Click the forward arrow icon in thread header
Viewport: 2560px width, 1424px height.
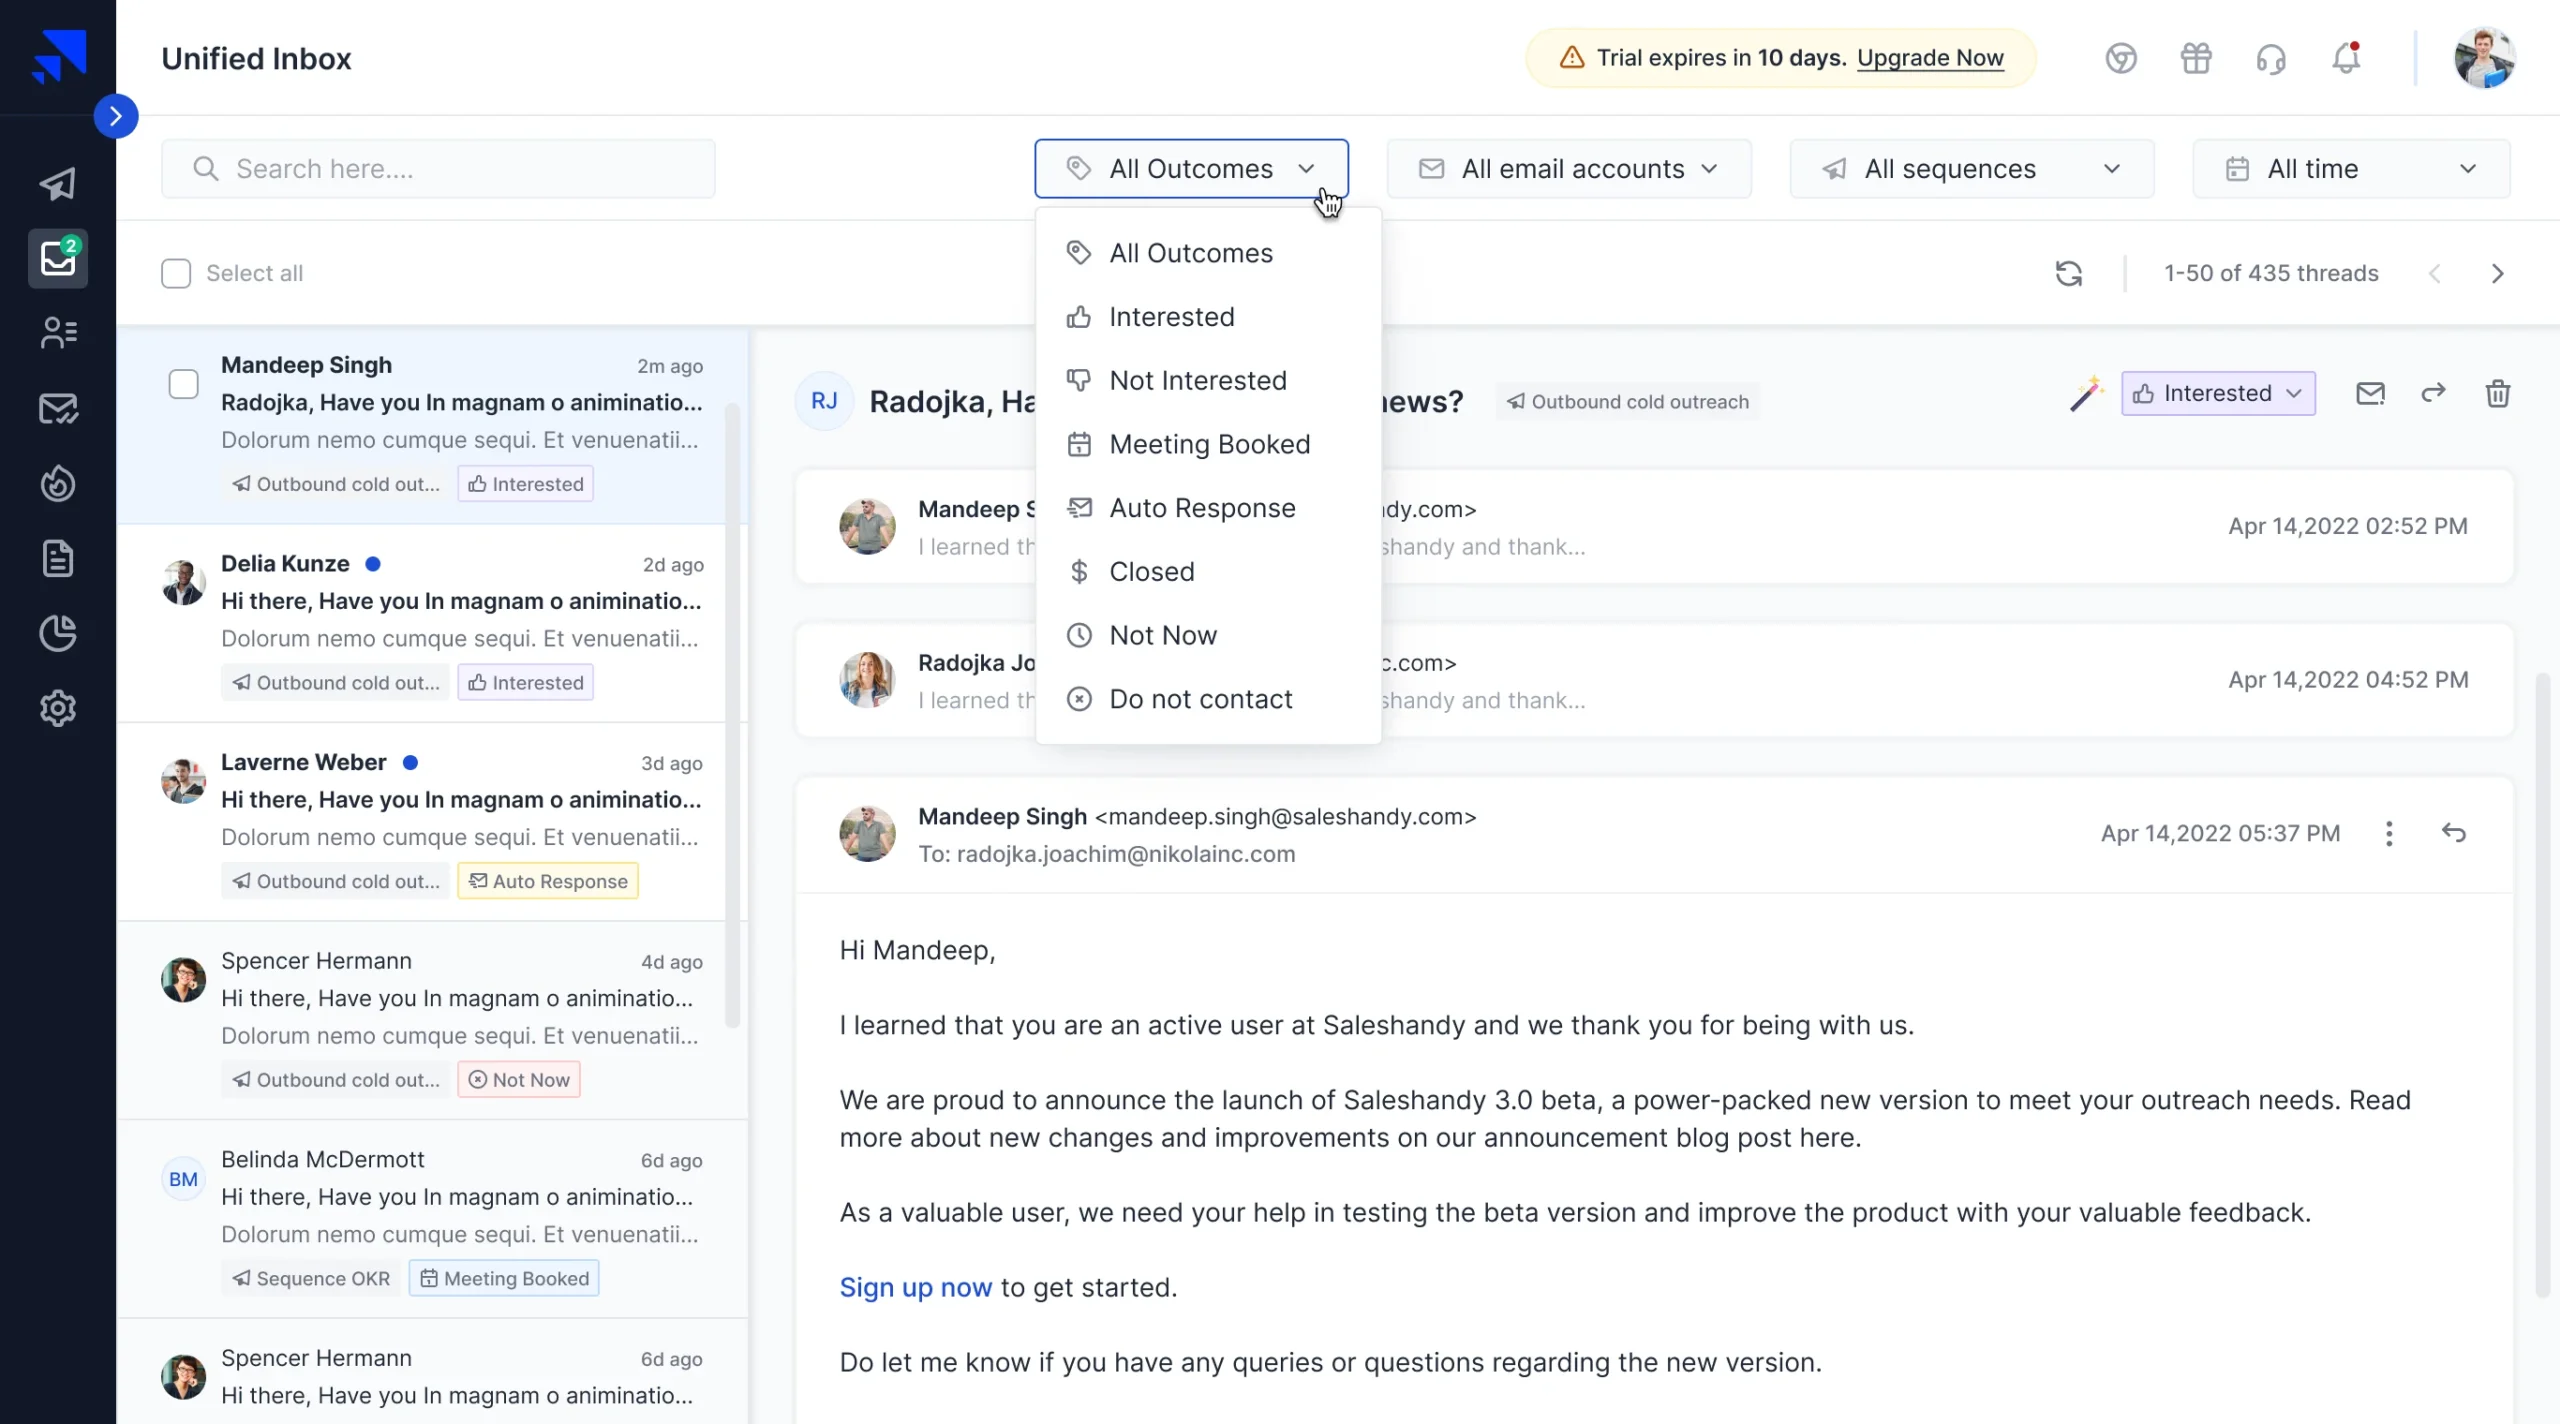2433,393
